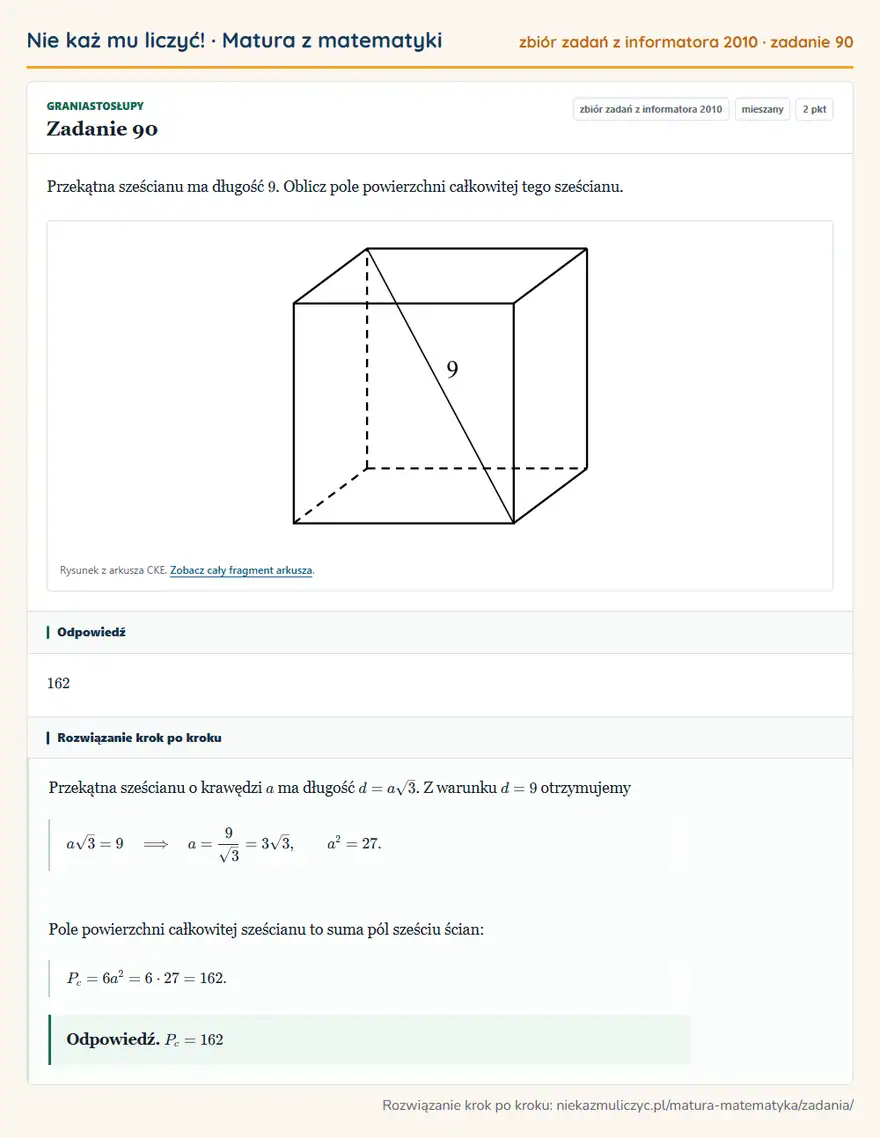Viewport: 880px width, 1138px height.
Task: Click the 'Zadanie 90' heading
Action: (102, 128)
